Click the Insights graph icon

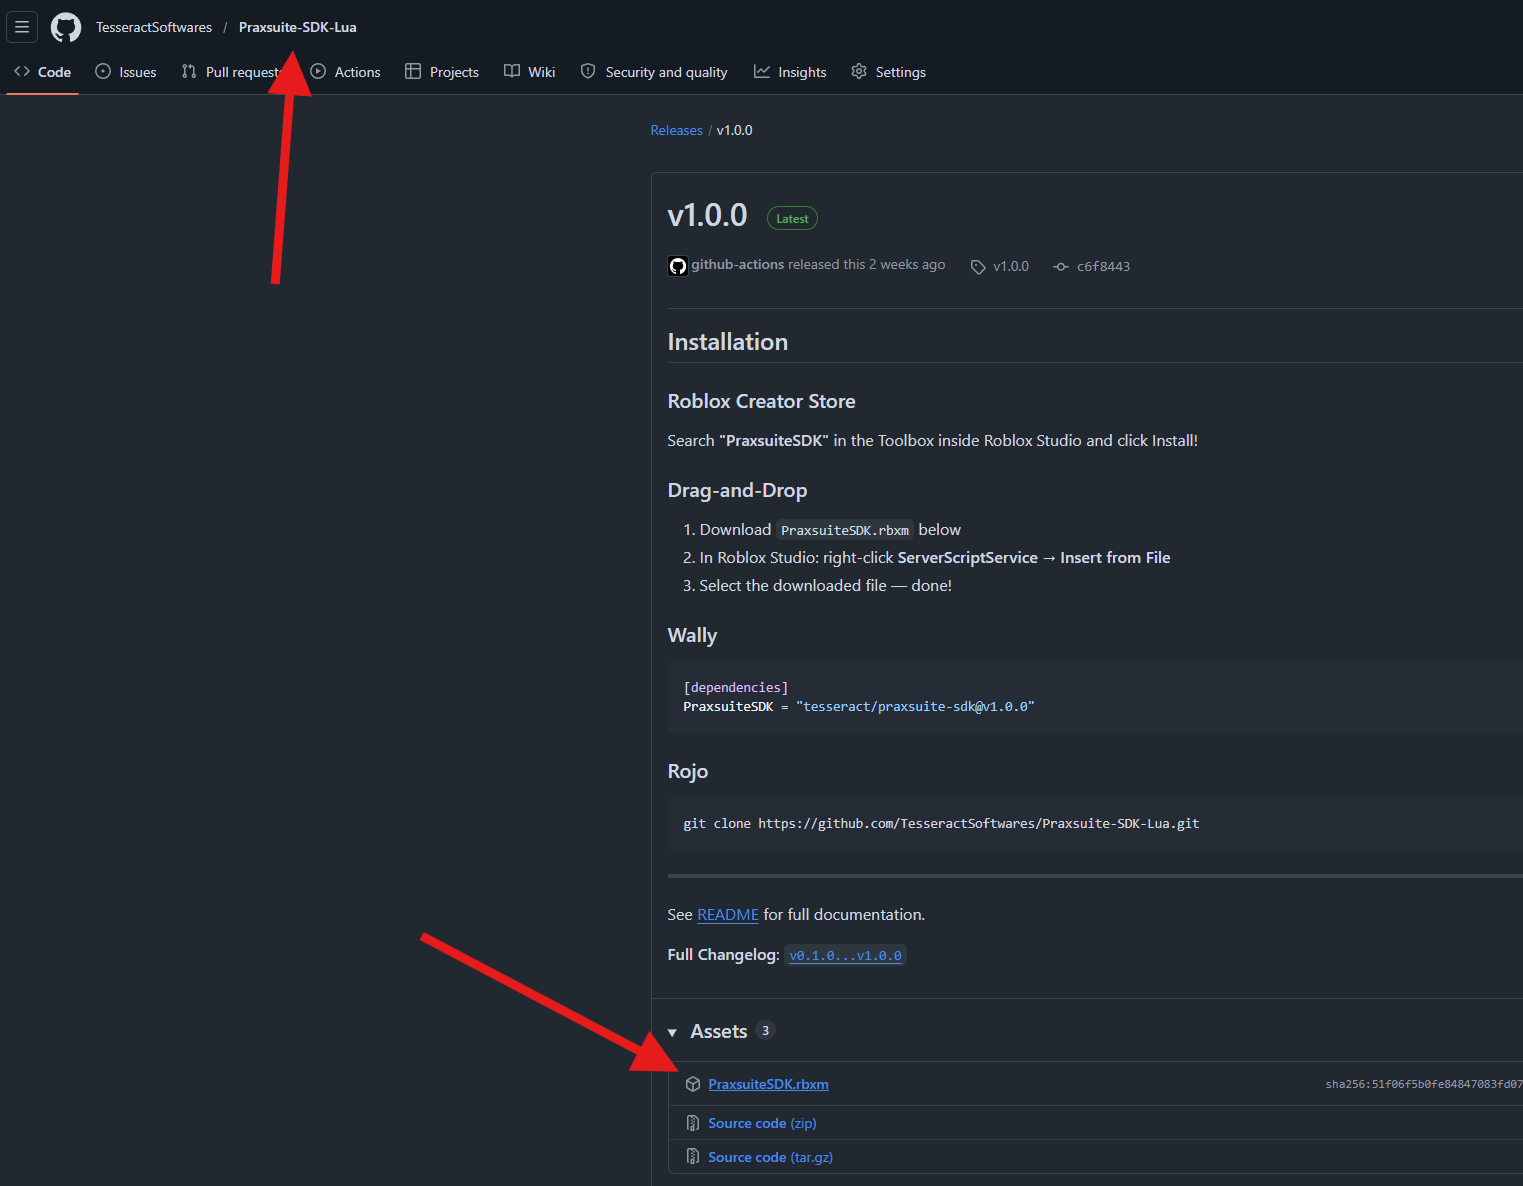click(x=762, y=71)
